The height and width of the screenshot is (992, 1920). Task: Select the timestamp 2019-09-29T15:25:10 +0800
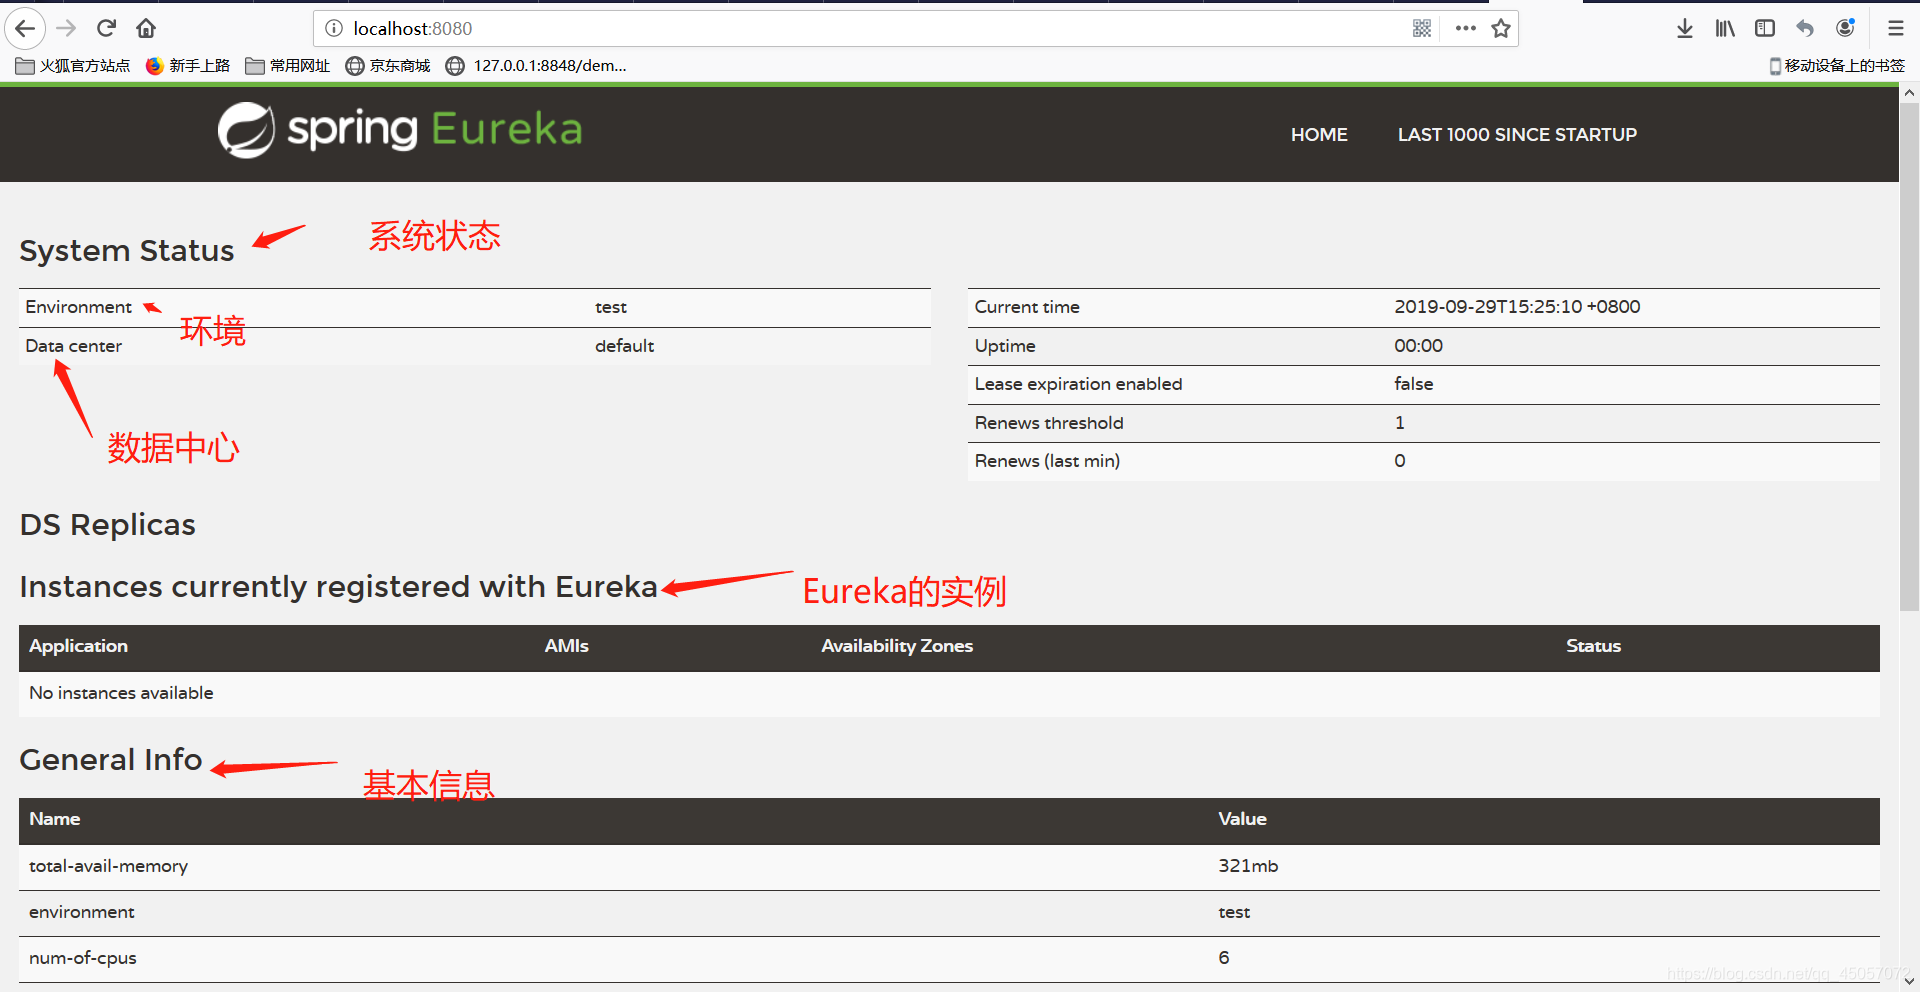pos(1517,307)
